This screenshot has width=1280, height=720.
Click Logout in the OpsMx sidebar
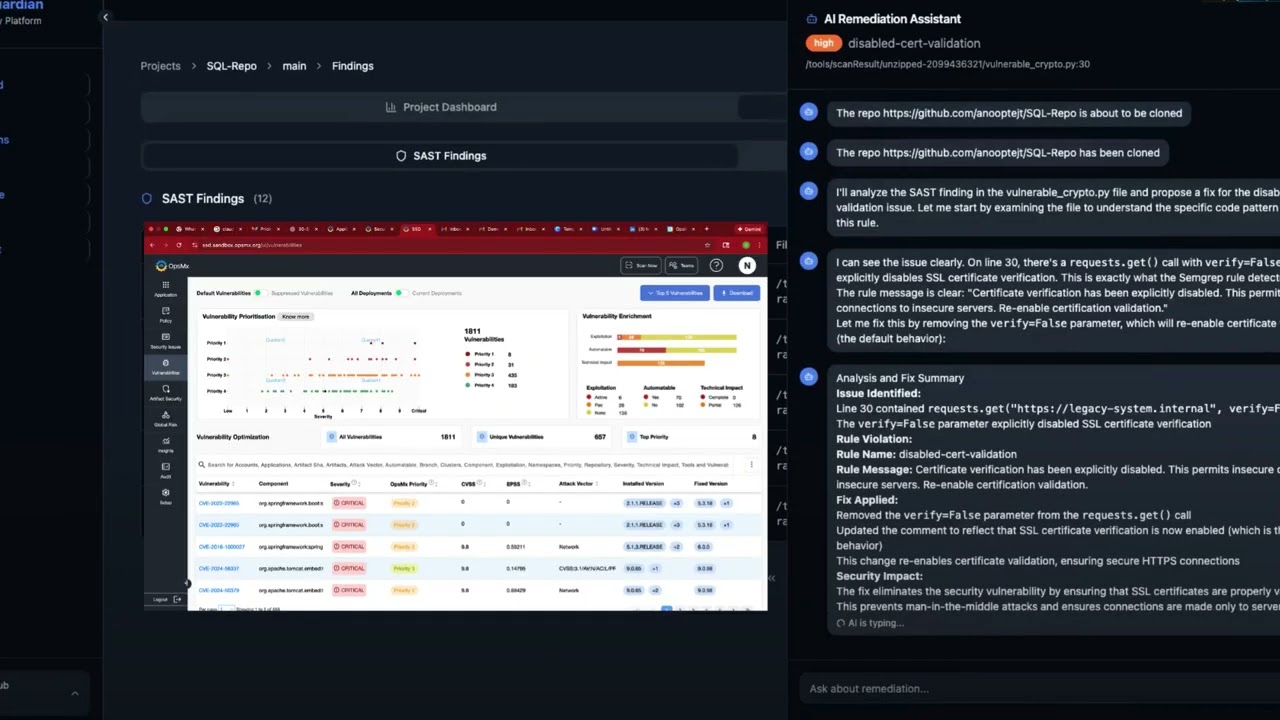(166, 599)
